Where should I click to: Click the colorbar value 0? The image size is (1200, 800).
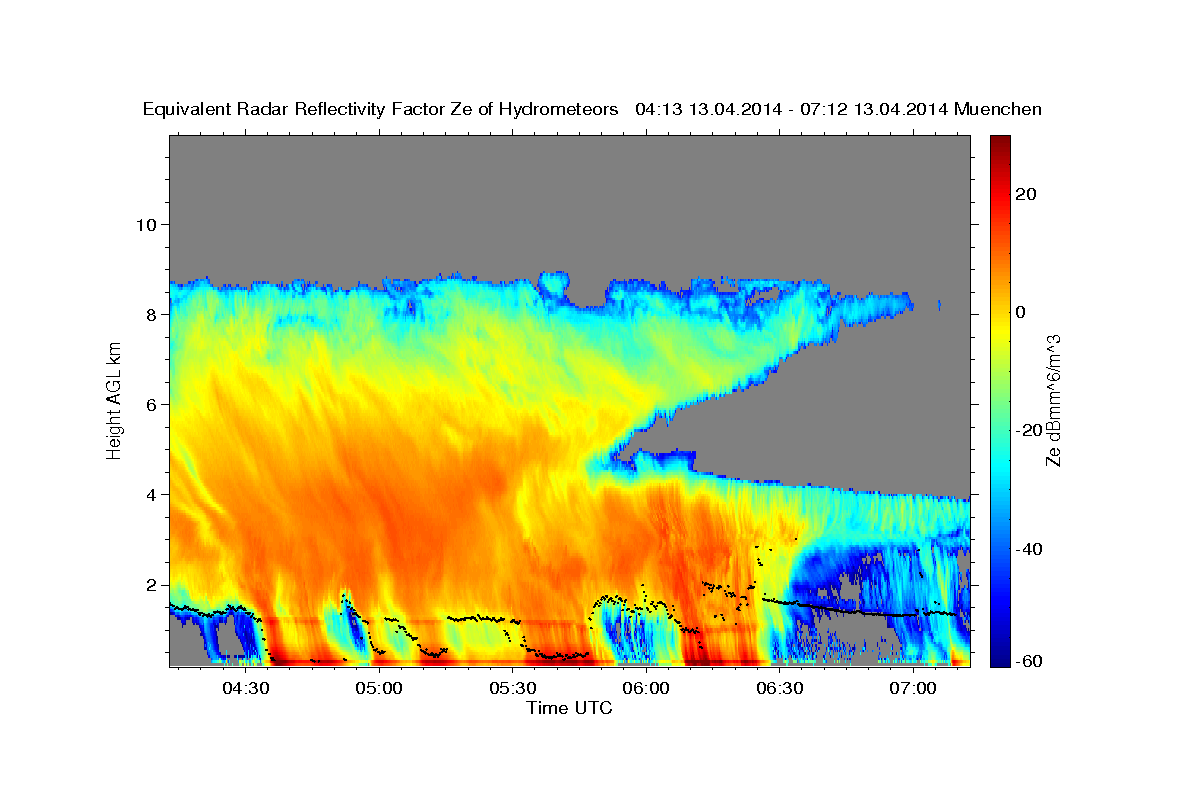[1020, 312]
